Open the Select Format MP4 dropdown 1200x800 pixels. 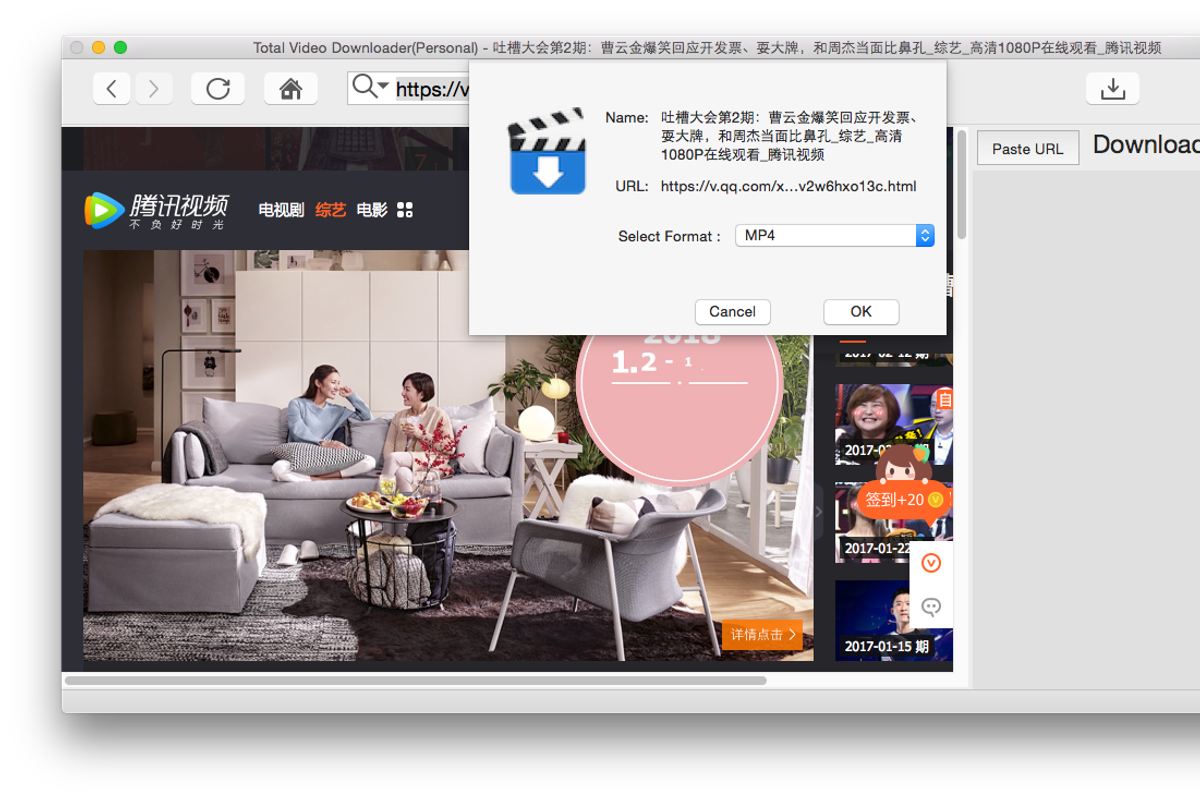coord(835,236)
